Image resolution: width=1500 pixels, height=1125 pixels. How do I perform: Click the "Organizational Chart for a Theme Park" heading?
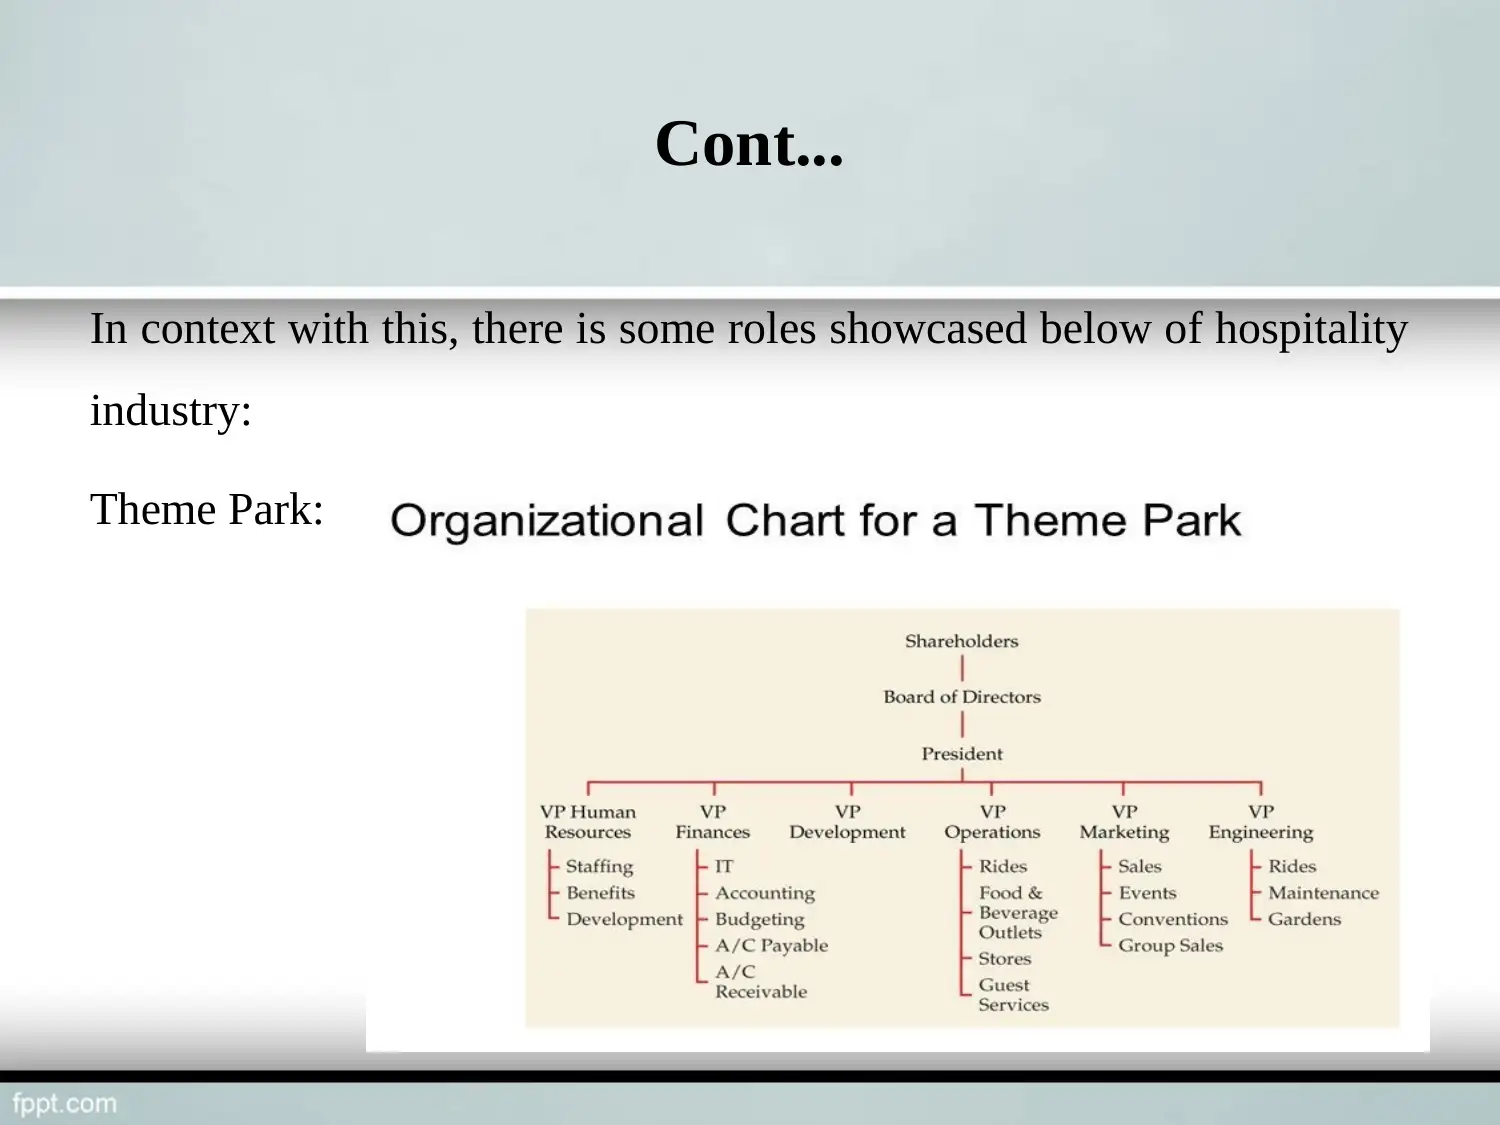816,521
